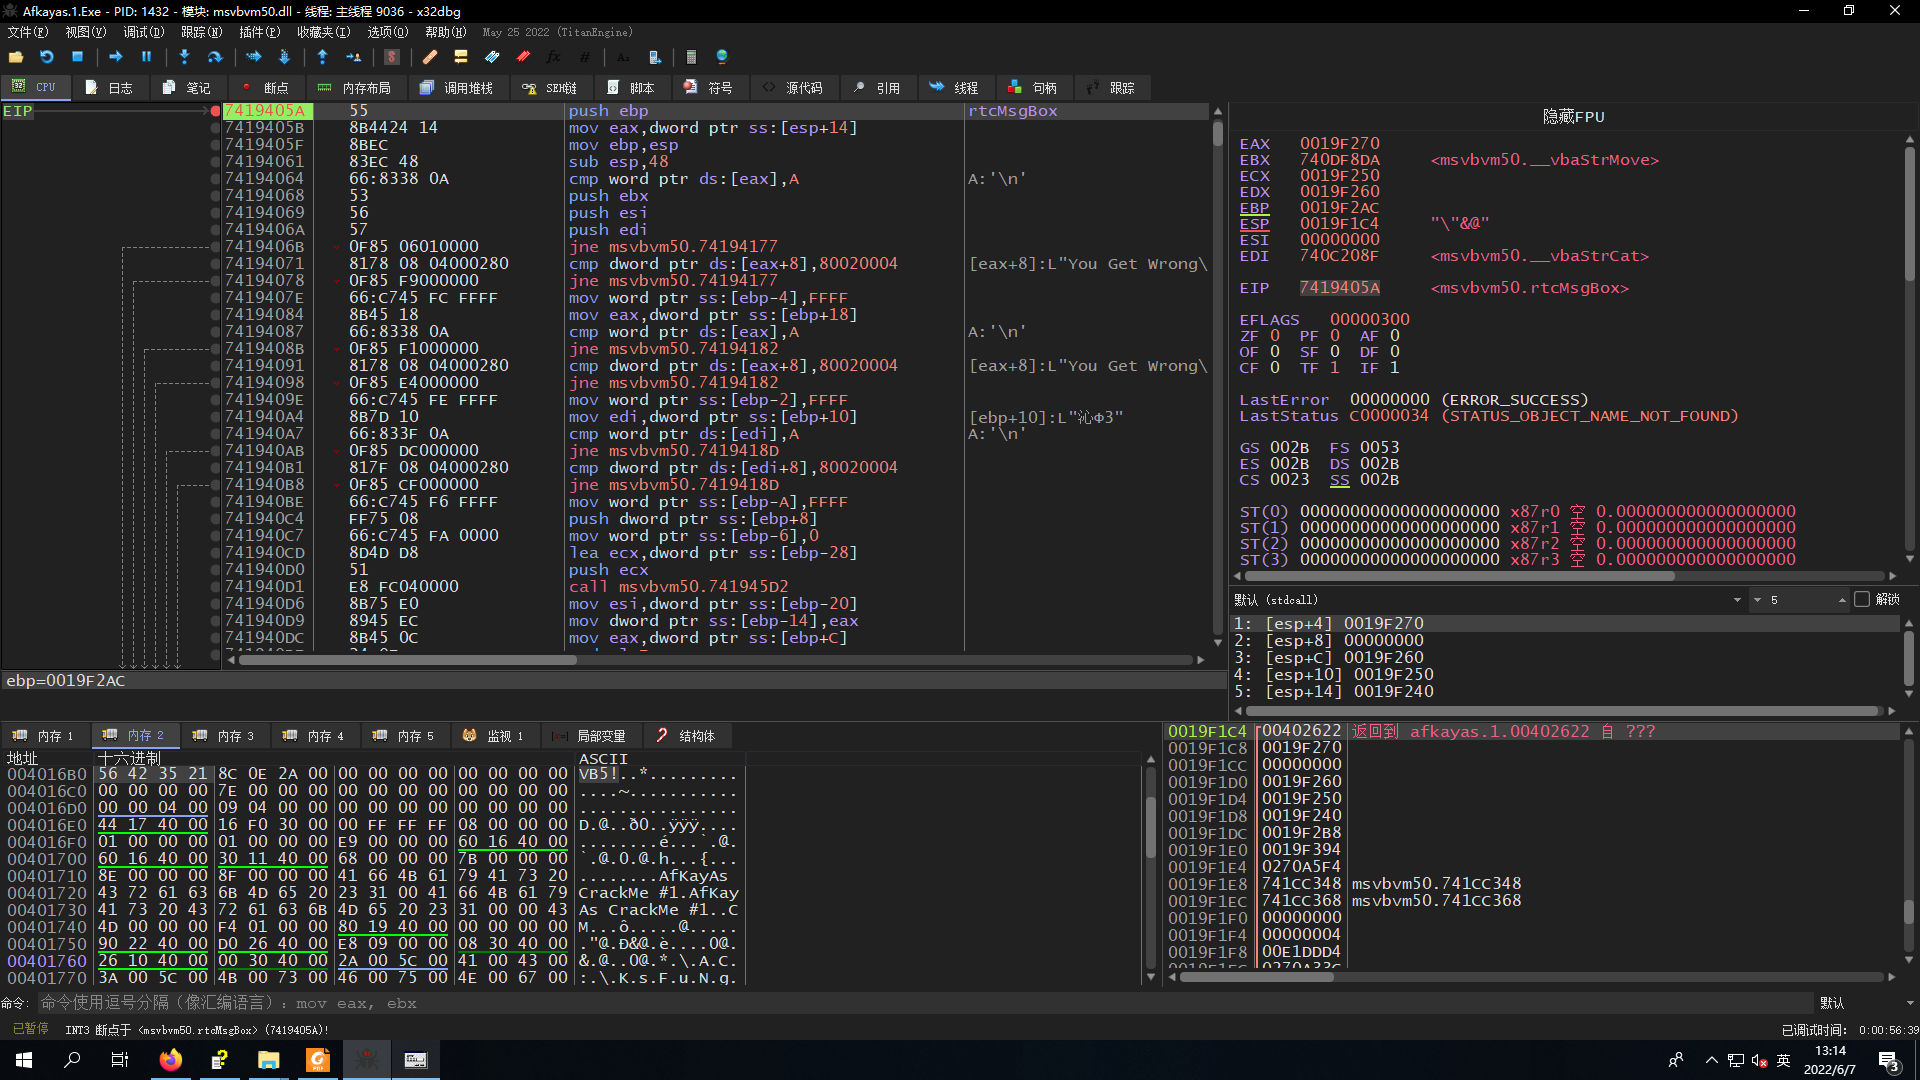Click the Run arrow icon
This screenshot has height=1080, width=1920.
coord(115,57)
